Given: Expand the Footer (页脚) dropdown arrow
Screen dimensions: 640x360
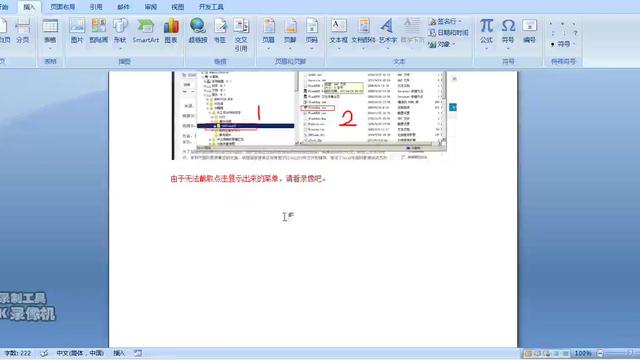Looking at the screenshot, I should 290,49.
